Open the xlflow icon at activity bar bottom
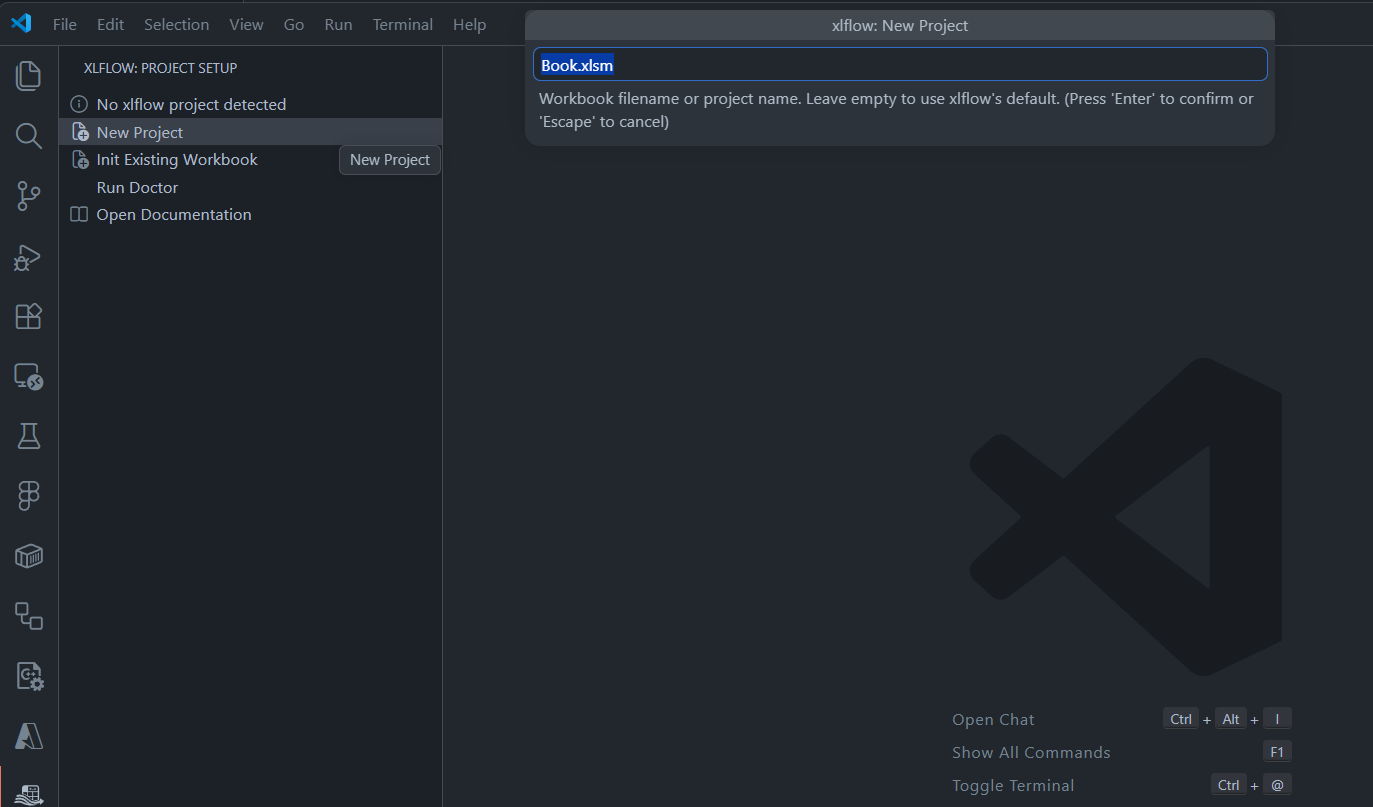Screen dimensions: 1373x807 point(29,793)
